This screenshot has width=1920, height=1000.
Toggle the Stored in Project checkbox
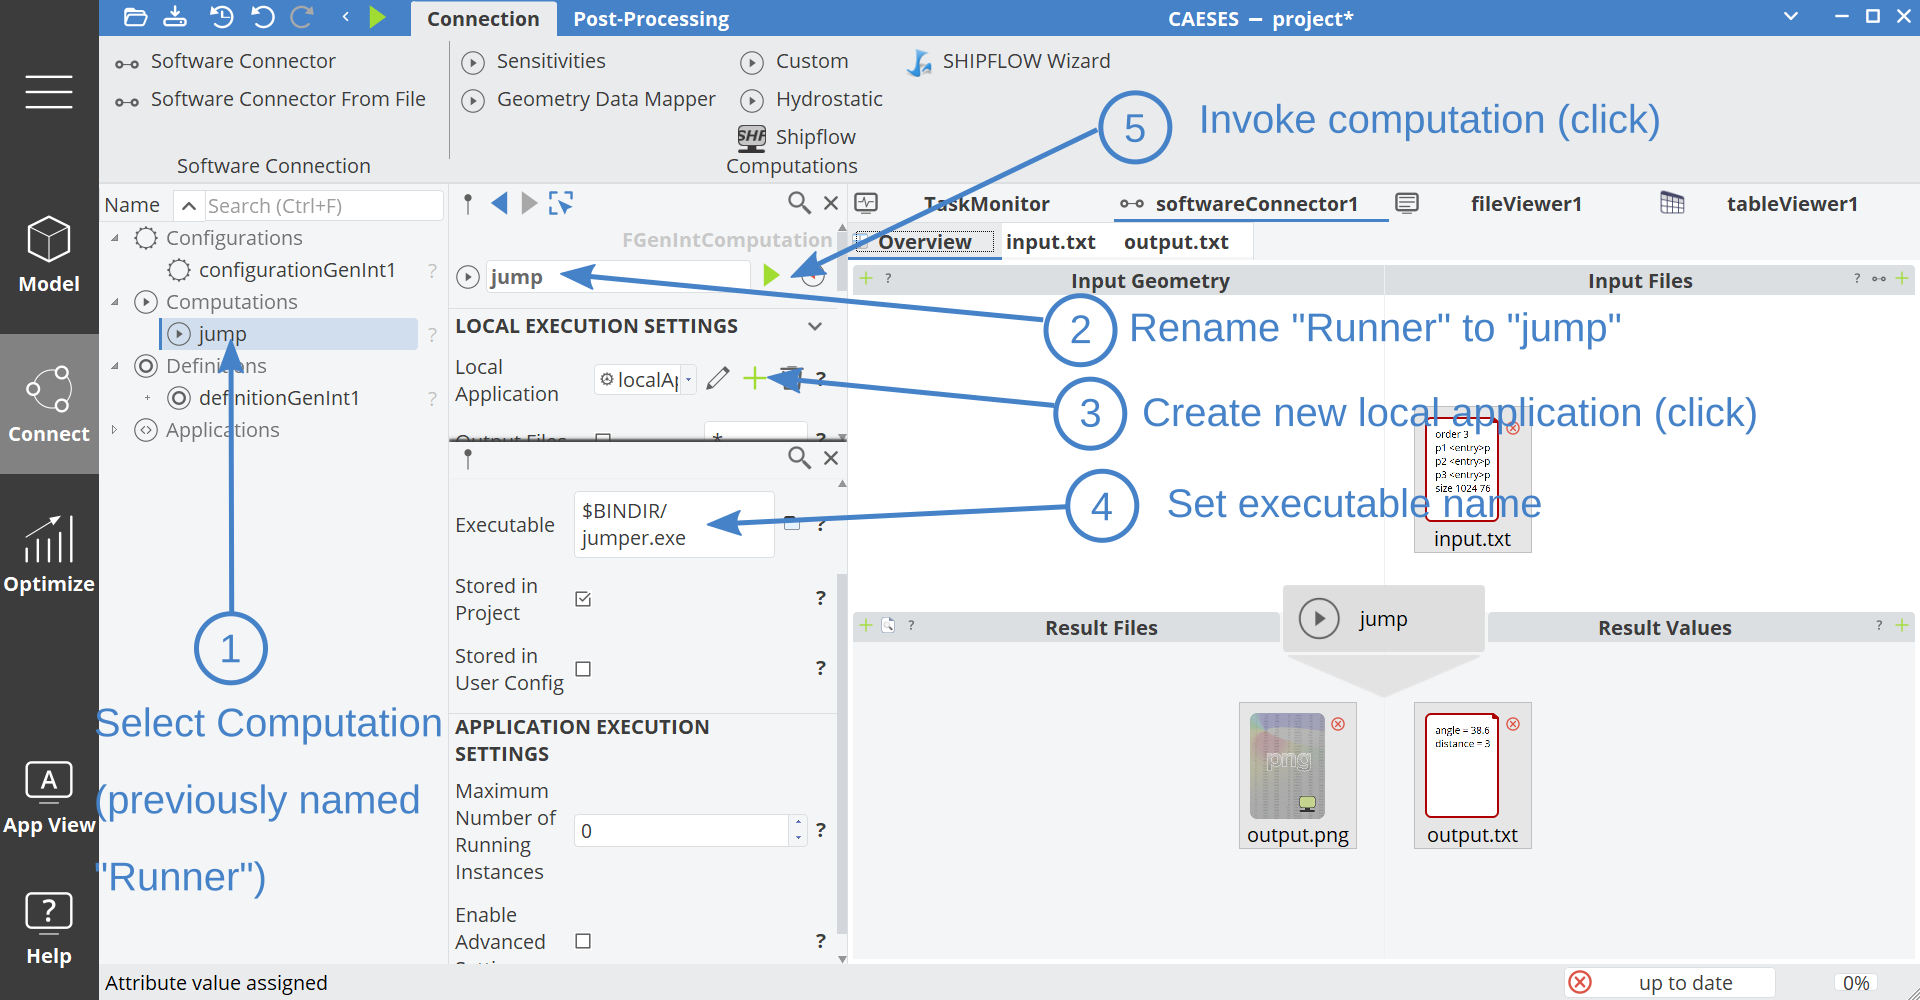pos(583,599)
